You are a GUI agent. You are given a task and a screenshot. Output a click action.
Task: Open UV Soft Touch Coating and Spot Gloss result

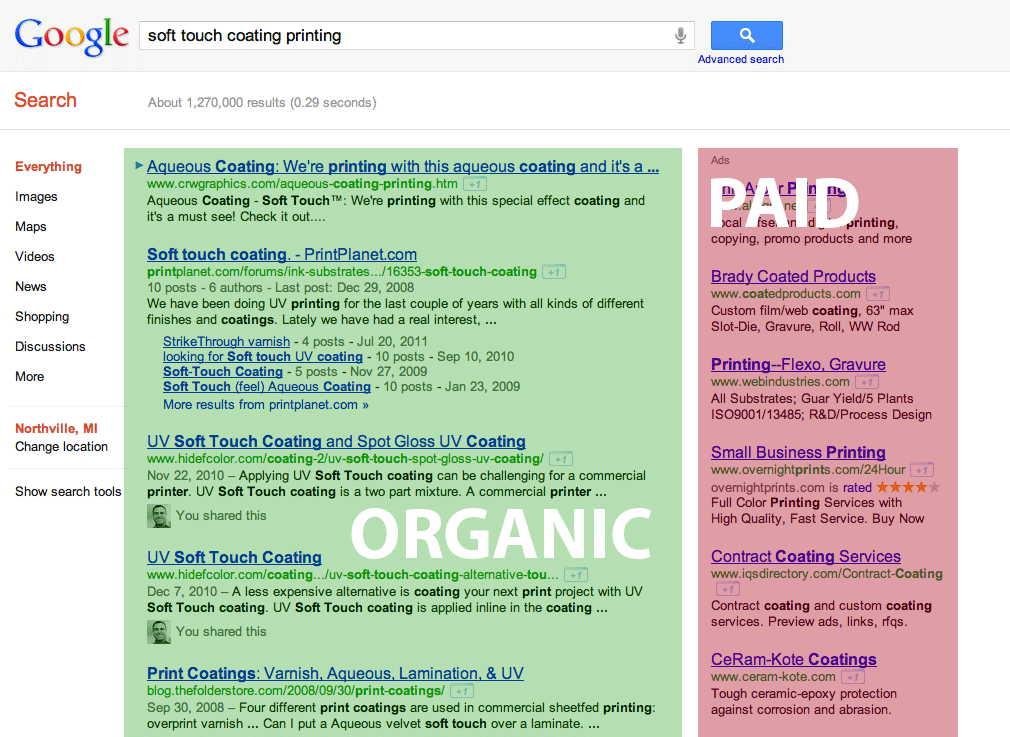(x=336, y=441)
